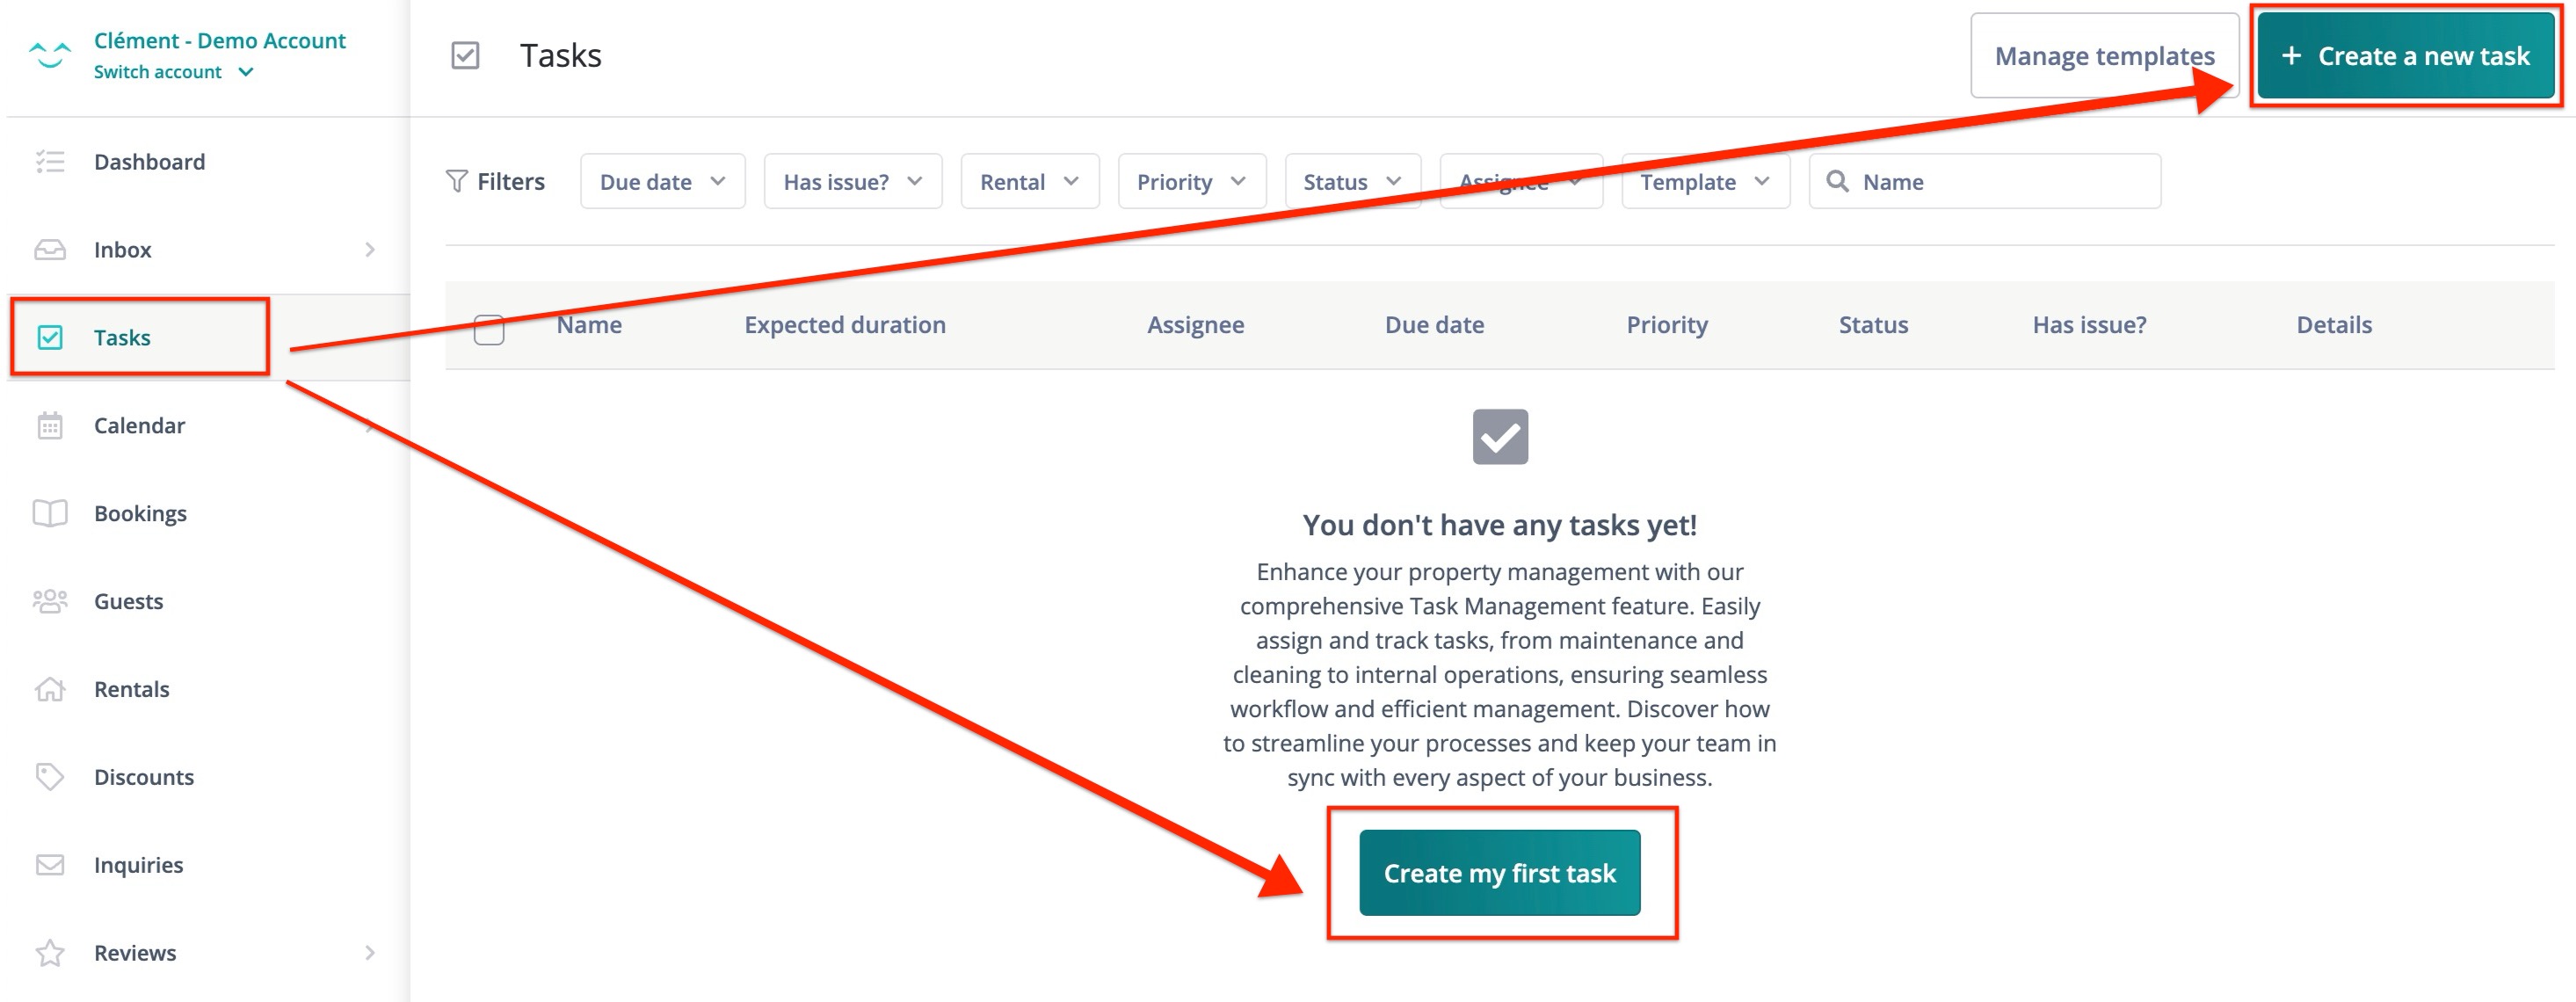Open the Tasks menu item in sidebar
The width and height of the screenshot is (2576, 1002).
pyautogui.click(x=122, y=338)
